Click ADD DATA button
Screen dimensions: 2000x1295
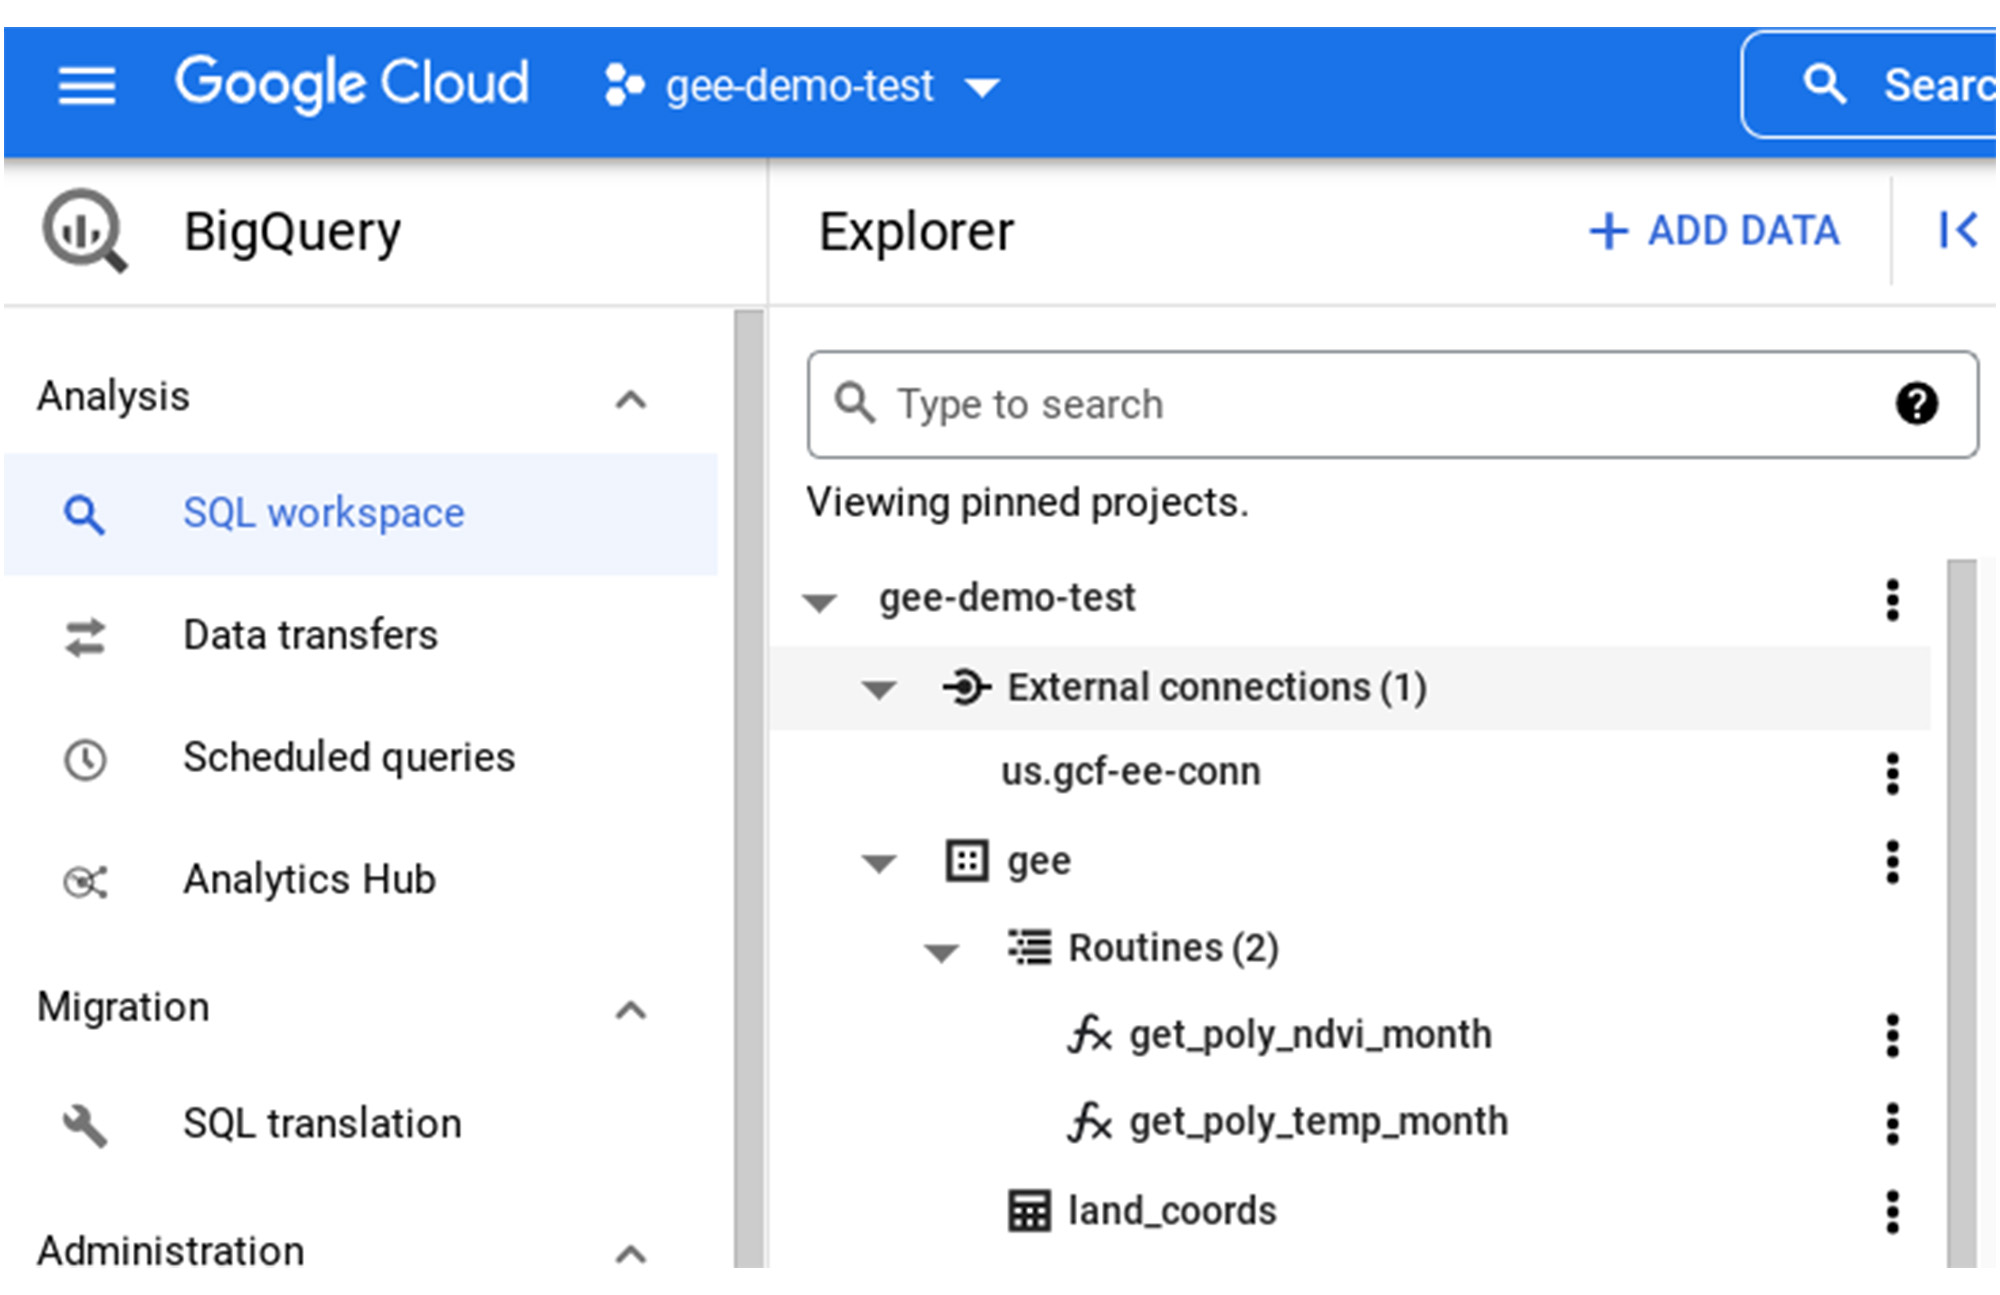(x=1714, y=231)
